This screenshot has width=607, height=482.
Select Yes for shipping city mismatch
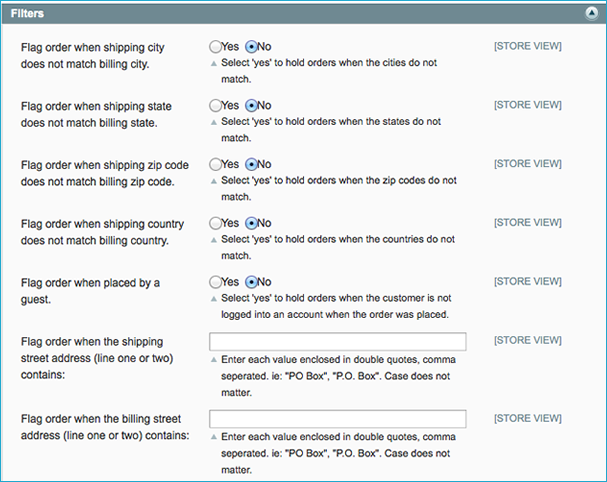(215, 47)
